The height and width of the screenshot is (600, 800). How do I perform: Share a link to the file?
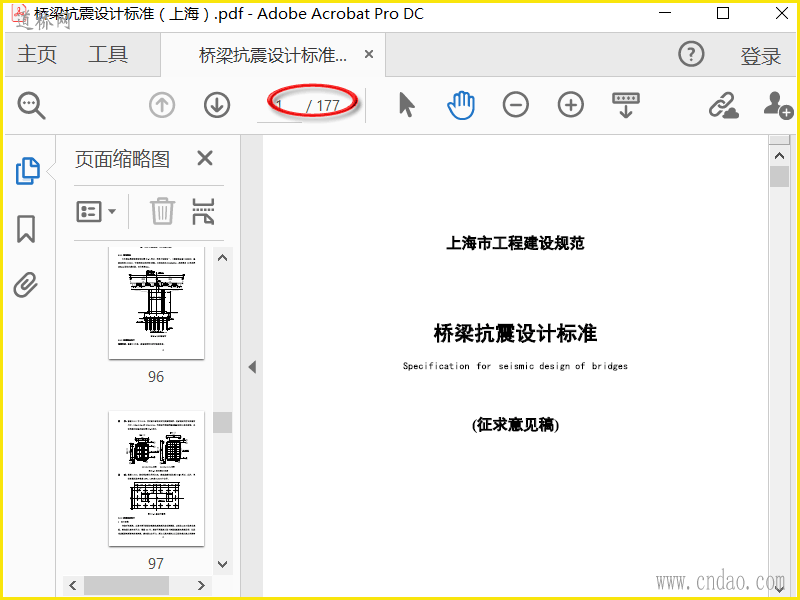point(723,106)
